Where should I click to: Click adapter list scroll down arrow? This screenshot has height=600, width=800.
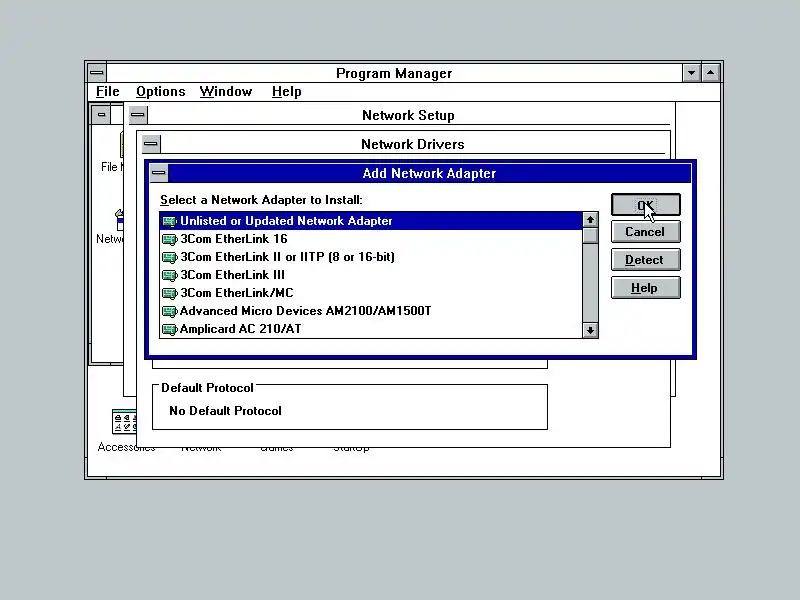pos(590,330)
